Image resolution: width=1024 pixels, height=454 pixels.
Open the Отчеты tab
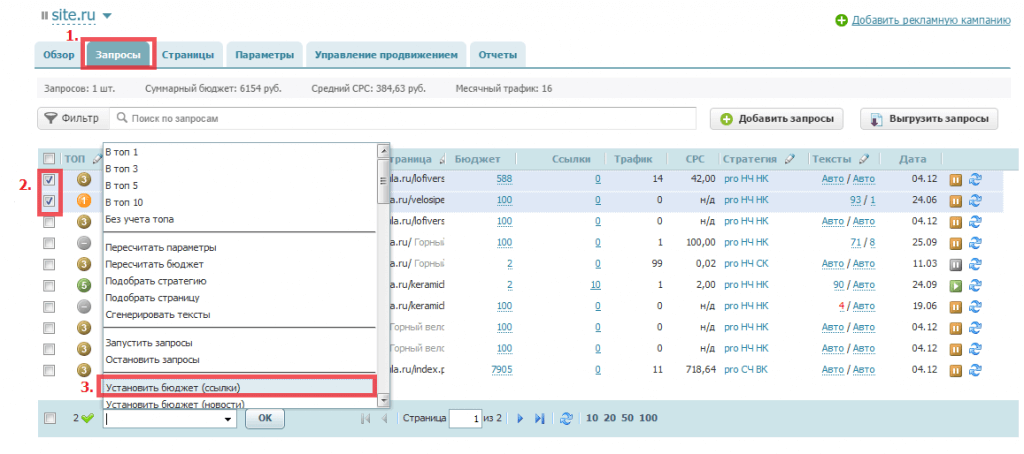pos(498,55)
